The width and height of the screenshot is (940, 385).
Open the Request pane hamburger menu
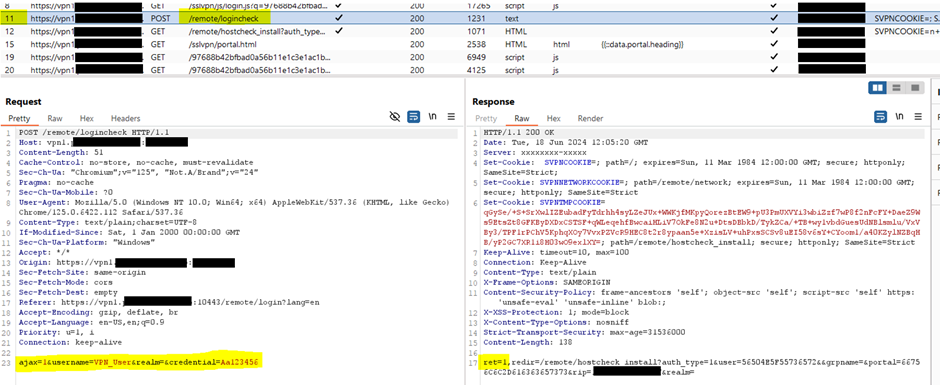[x=451, y=116]
